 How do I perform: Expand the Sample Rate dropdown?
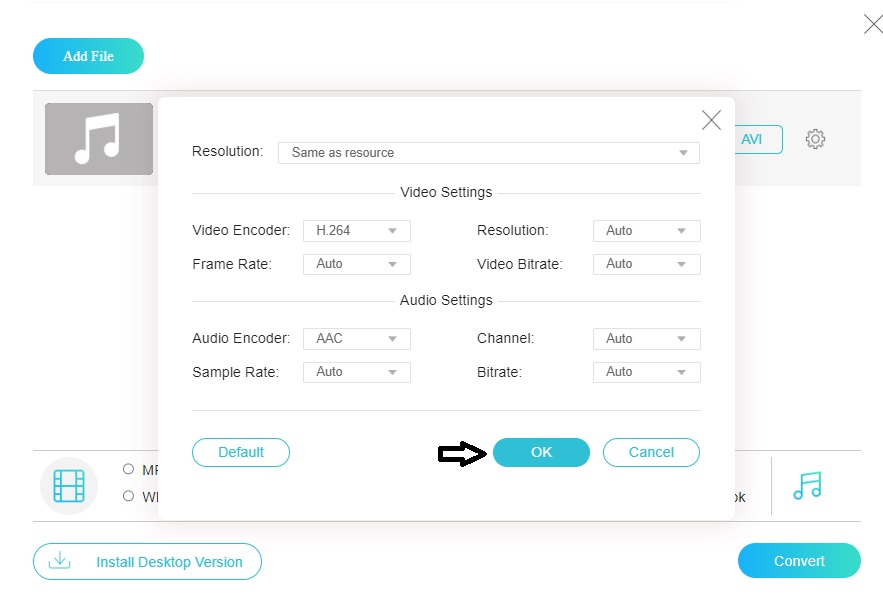(356, 372)
